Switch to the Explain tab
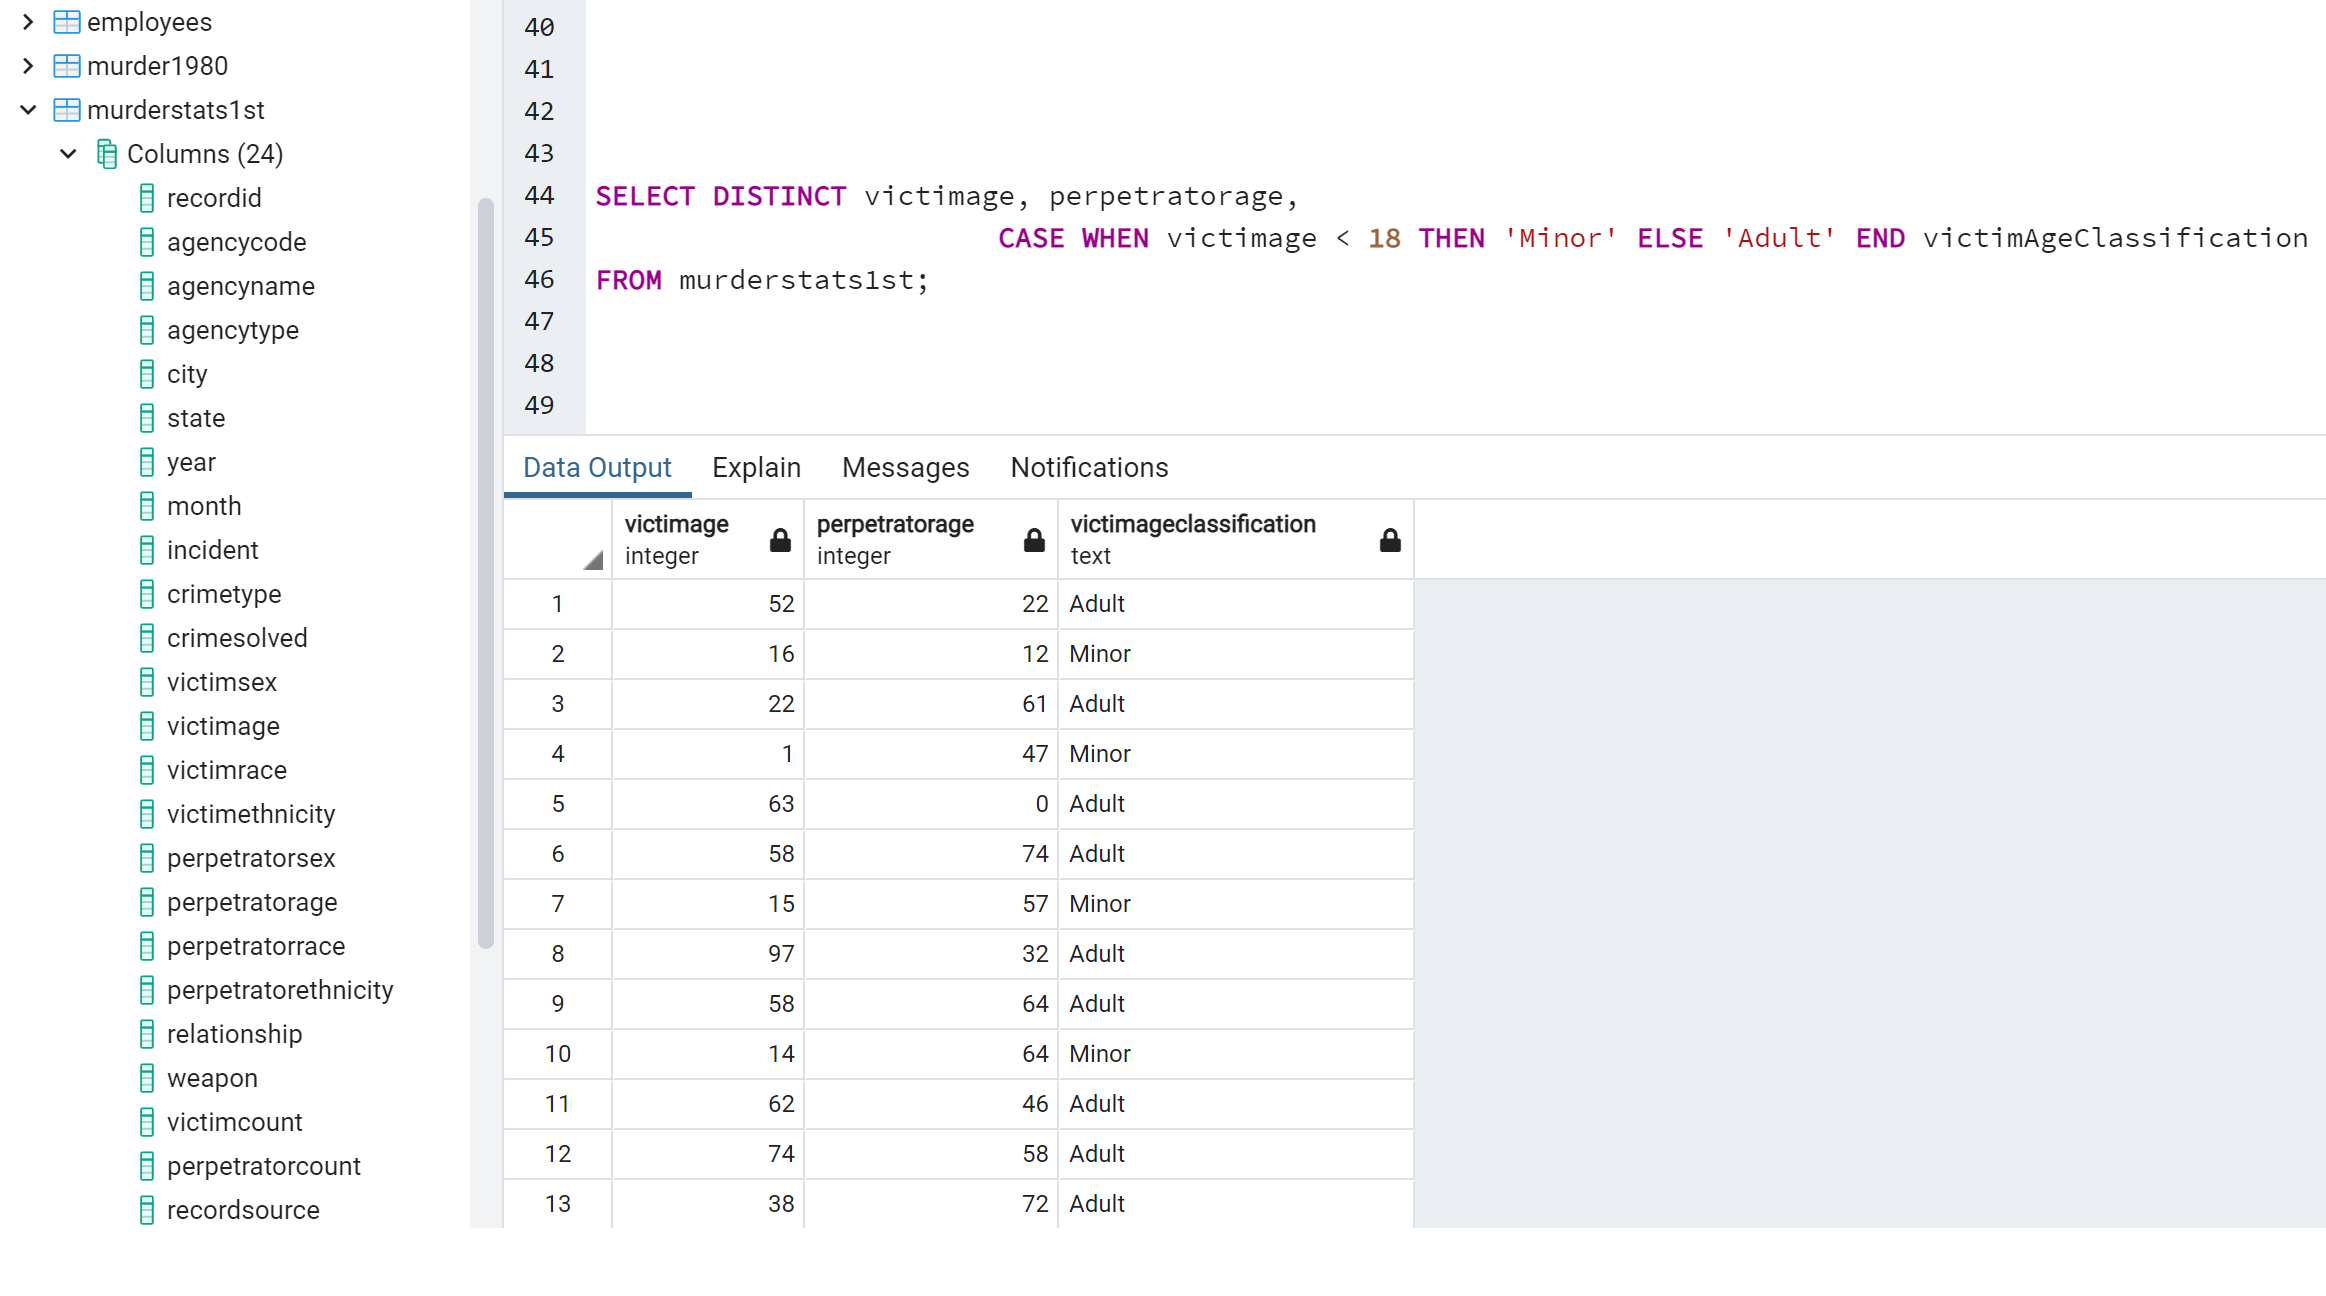Screen dimensions: 2326x1296 click(756, 467)
